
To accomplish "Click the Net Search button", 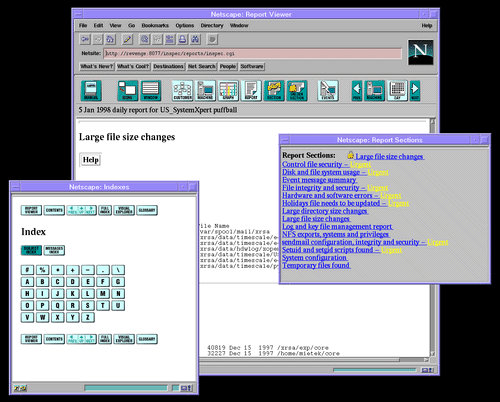I will click(202, 66).
